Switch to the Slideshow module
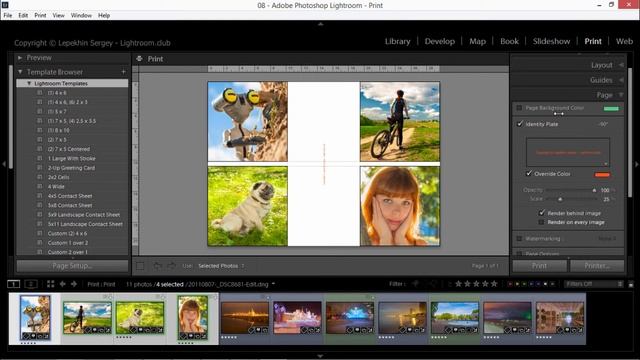 [x=551, y=41]
